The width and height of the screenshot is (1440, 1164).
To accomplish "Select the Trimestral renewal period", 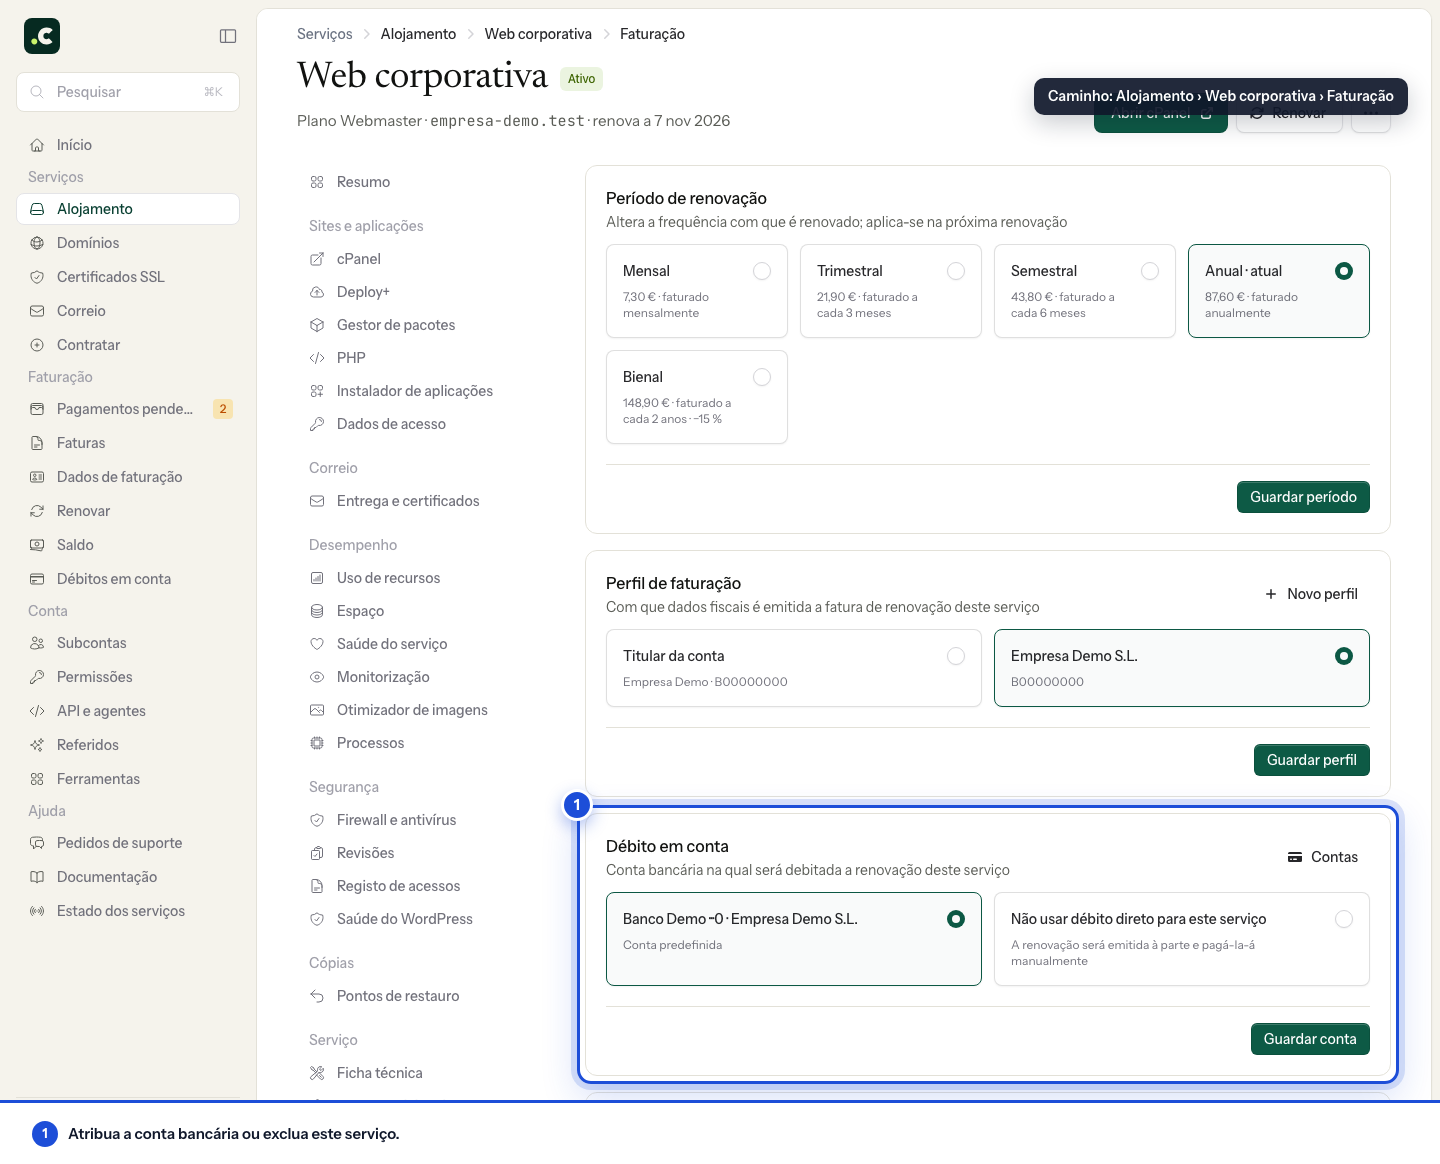I will tap(891, 291).
